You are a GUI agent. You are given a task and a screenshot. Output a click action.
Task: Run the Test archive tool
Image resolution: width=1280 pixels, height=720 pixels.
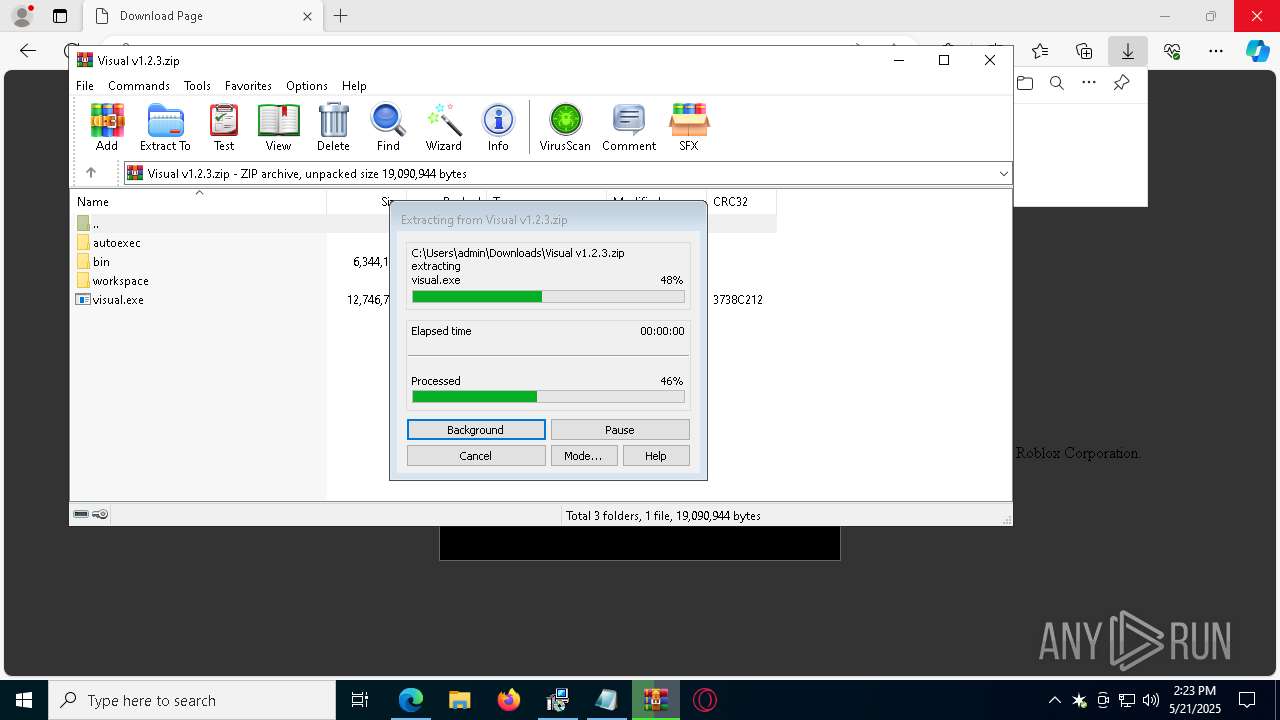click(224, 127)
